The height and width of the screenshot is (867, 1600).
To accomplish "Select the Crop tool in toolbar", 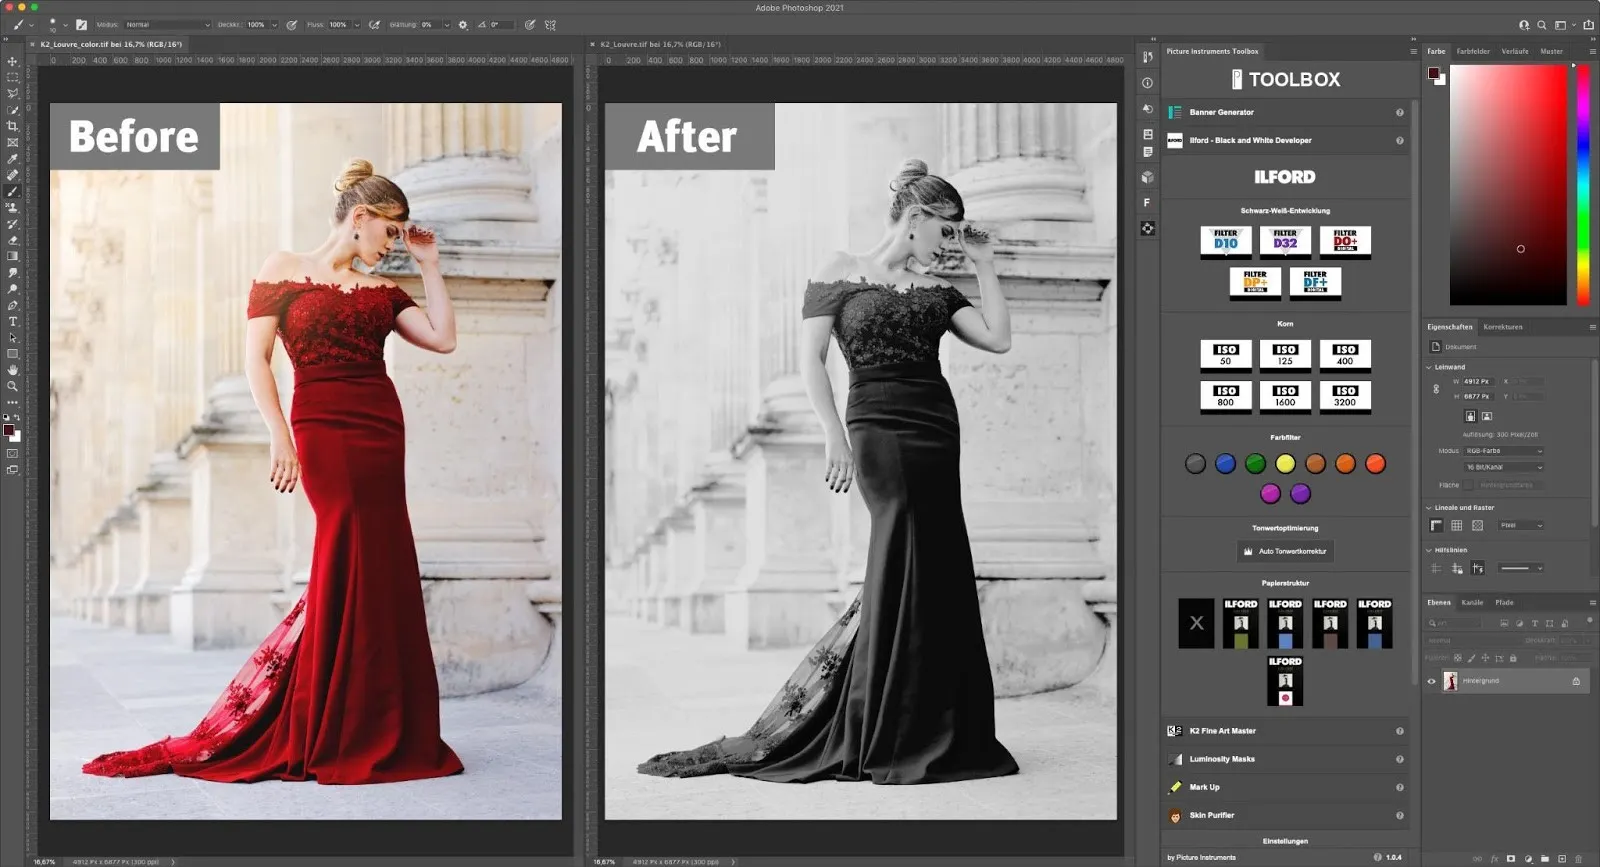I will click(13, 126).
